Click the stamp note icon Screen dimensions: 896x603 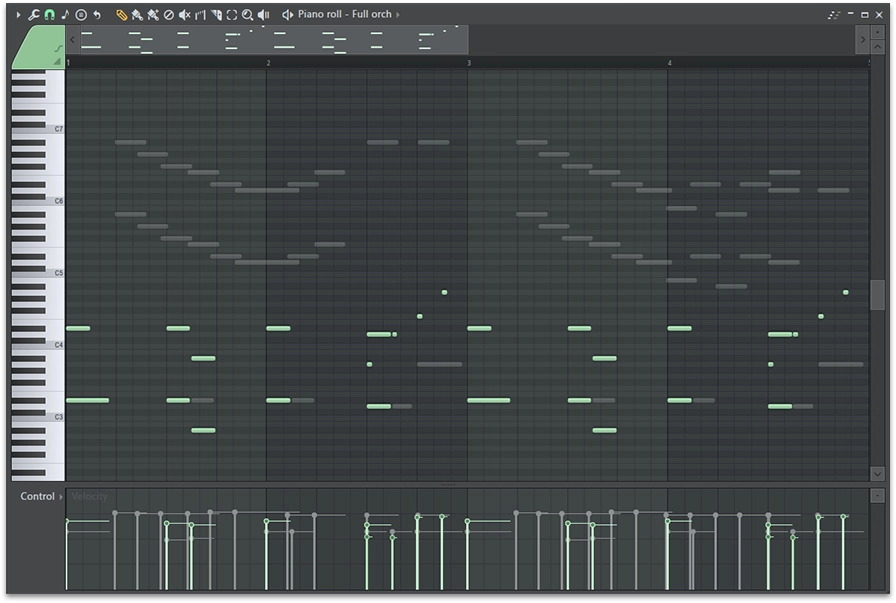point(65,15)
